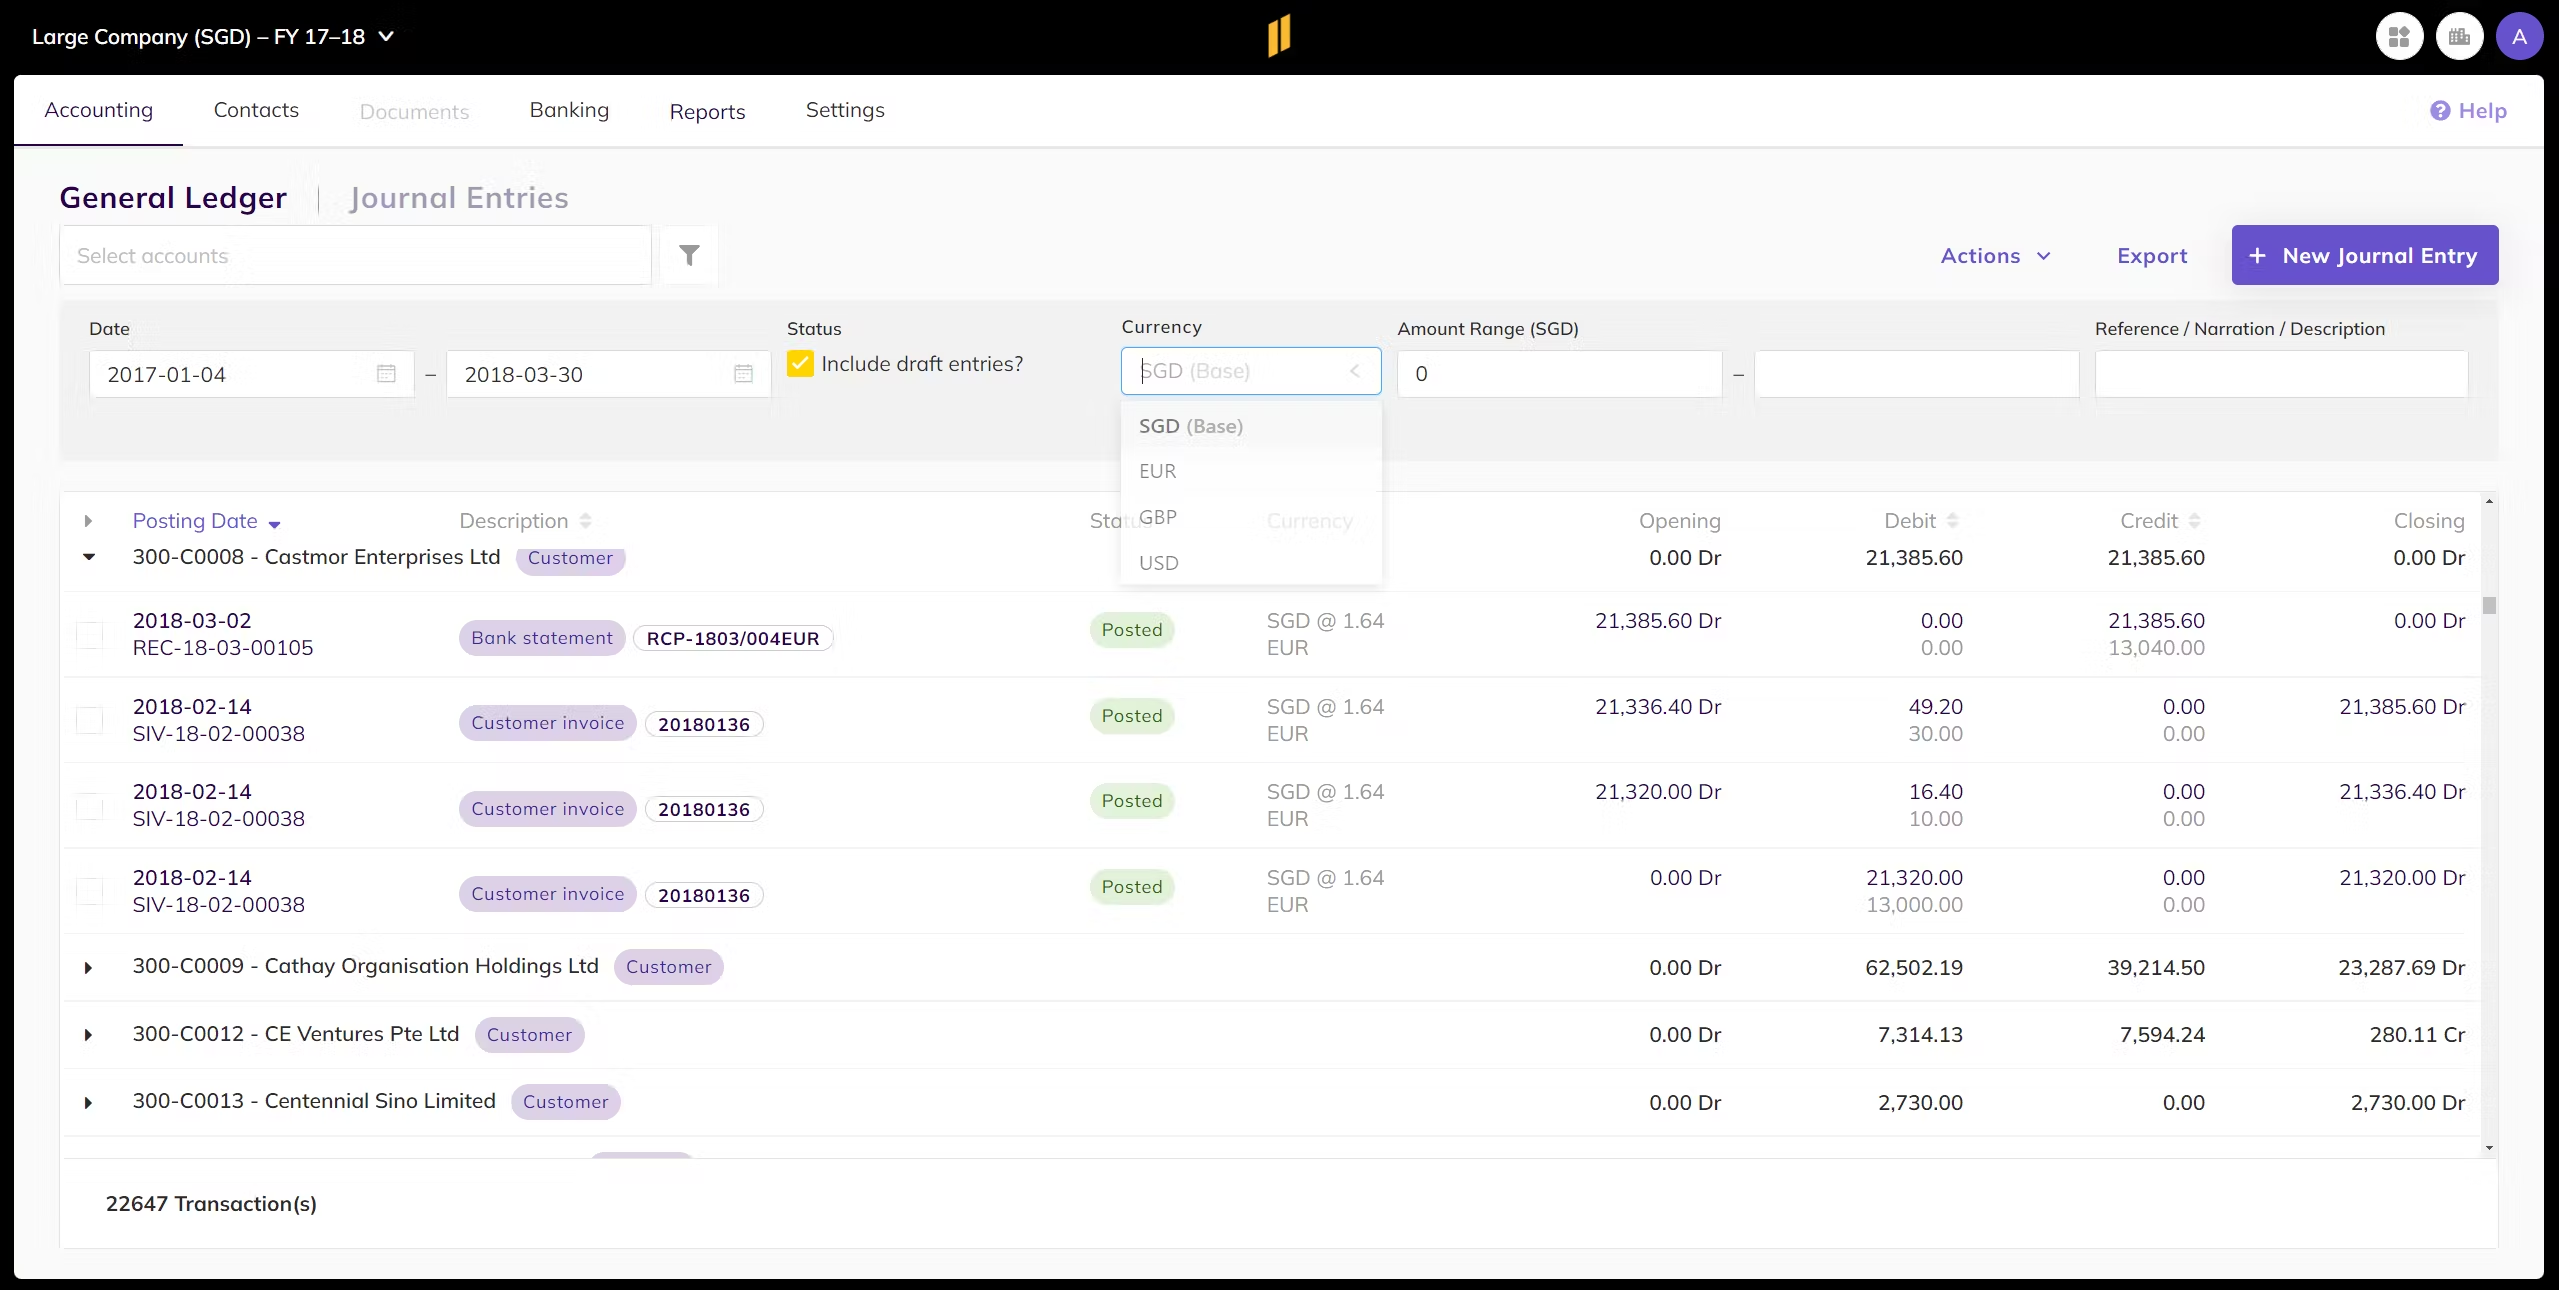Sort by the Credit column arrows
The width and height of the screenshot is (2559, 1290).
pyautogui.click(x=2194, y=521)
